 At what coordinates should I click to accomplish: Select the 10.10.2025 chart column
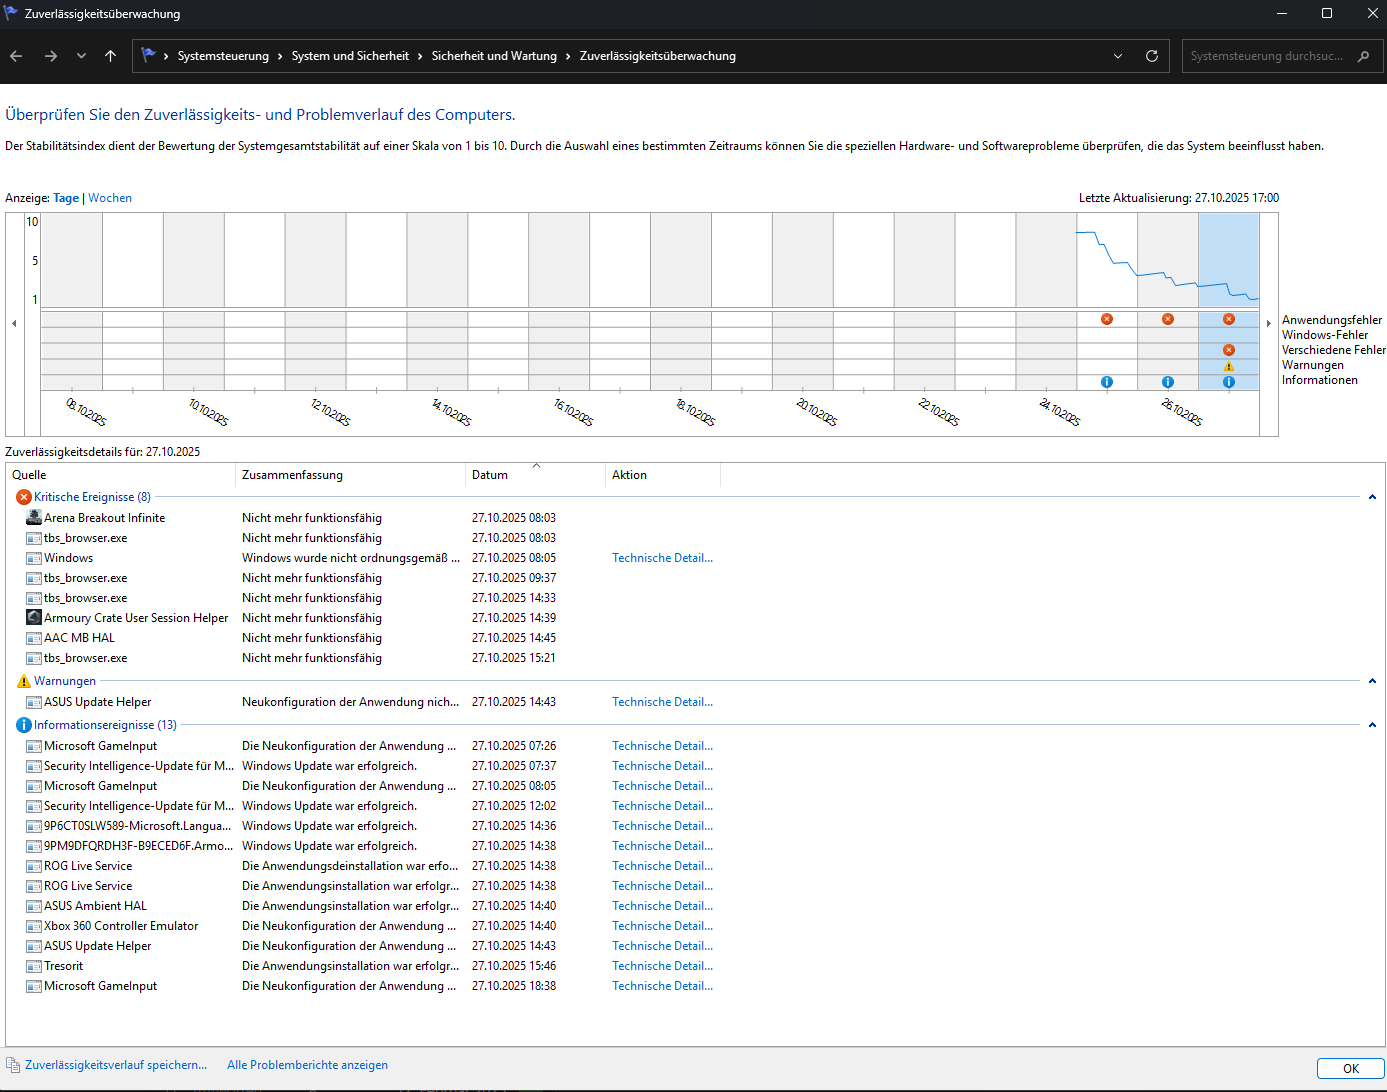(194, 300)
